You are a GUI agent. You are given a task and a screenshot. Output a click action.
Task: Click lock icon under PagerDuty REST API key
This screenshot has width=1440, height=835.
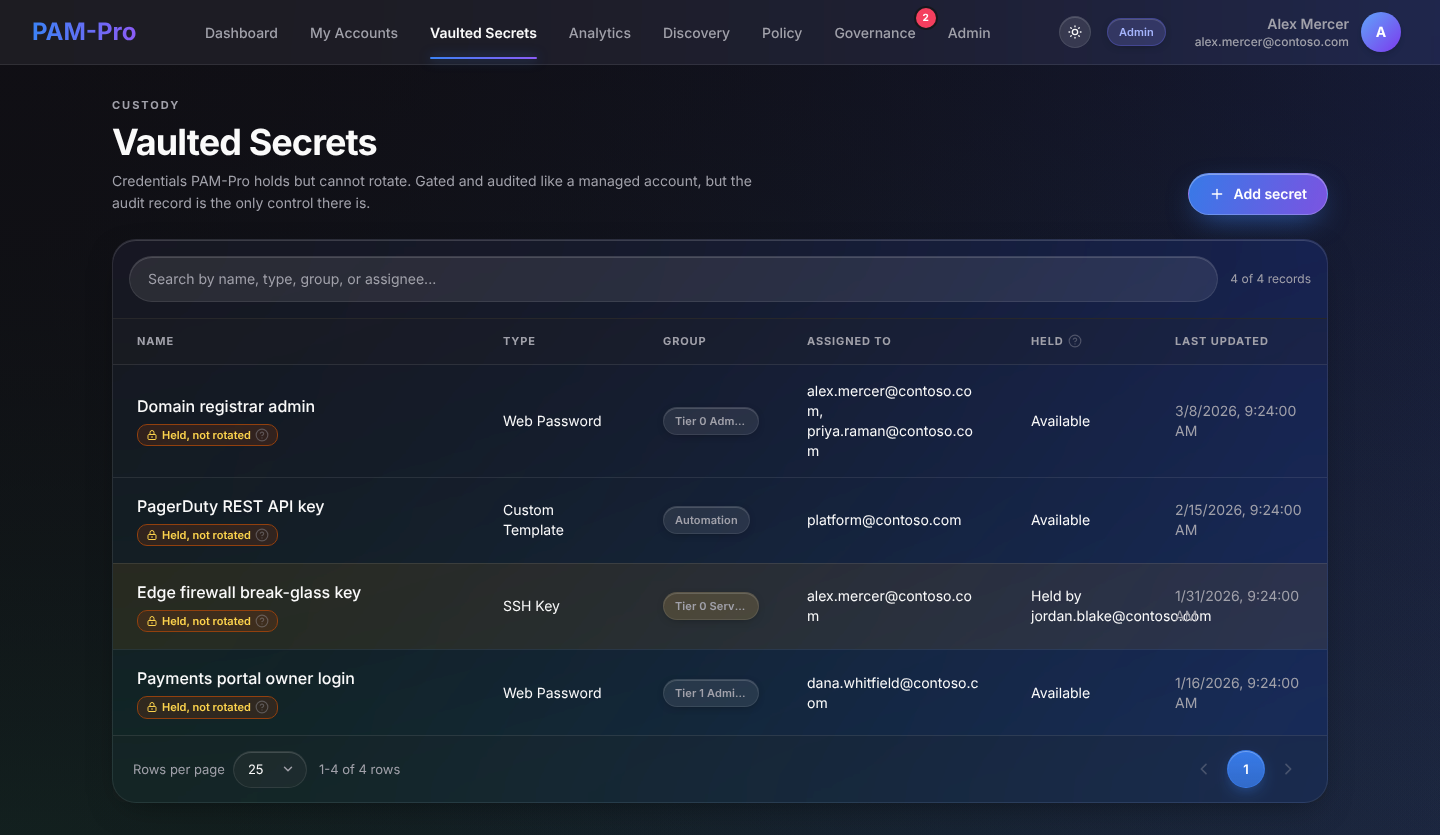[x=152, y=535]
